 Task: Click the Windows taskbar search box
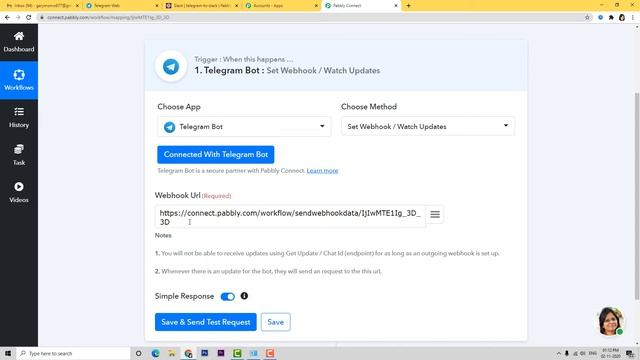pos(73,353)
